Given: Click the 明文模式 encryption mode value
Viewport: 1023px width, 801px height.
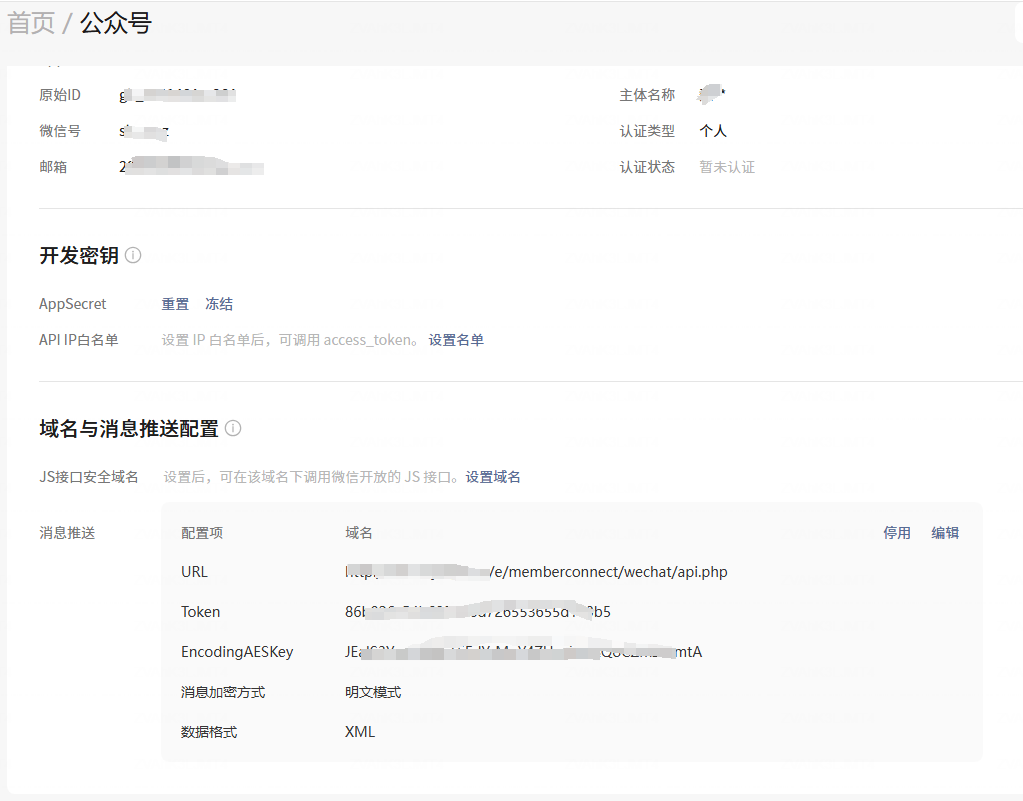Looking at the screenshot, I should point(371,691).
